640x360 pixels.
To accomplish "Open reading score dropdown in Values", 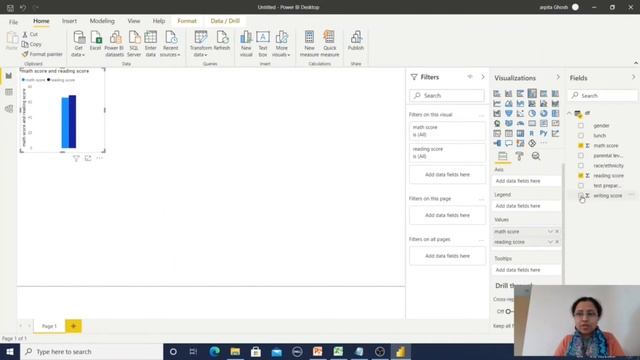I will pos(550,242).
